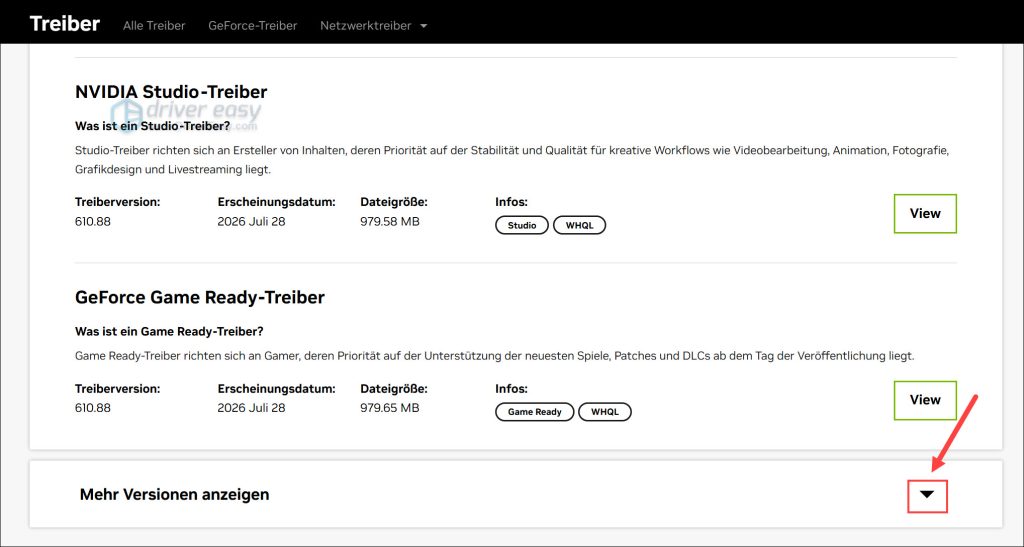Select file size 979.65 MB
1024x547 pixels.
[x=390, y=408]
